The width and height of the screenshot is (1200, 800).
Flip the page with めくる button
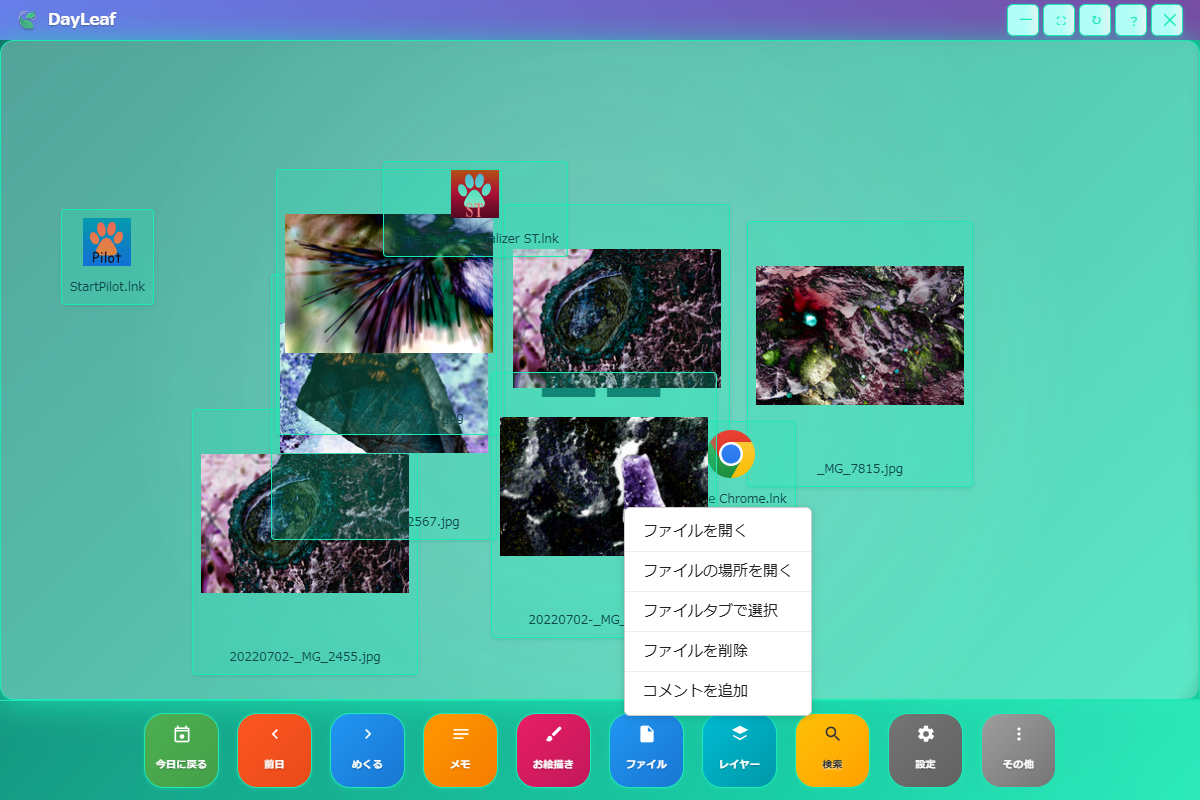[367, 750]
